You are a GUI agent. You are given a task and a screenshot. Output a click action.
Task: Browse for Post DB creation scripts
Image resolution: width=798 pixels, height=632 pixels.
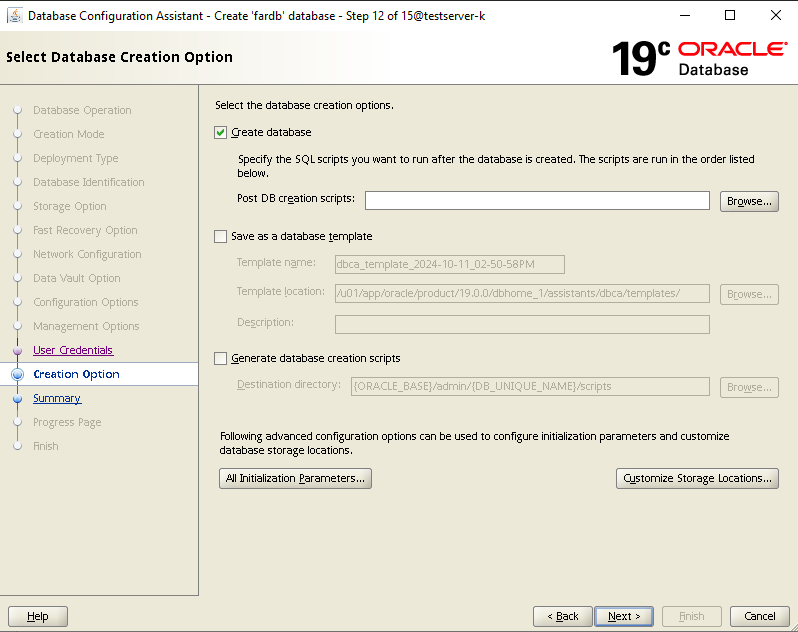pos(749,202)
